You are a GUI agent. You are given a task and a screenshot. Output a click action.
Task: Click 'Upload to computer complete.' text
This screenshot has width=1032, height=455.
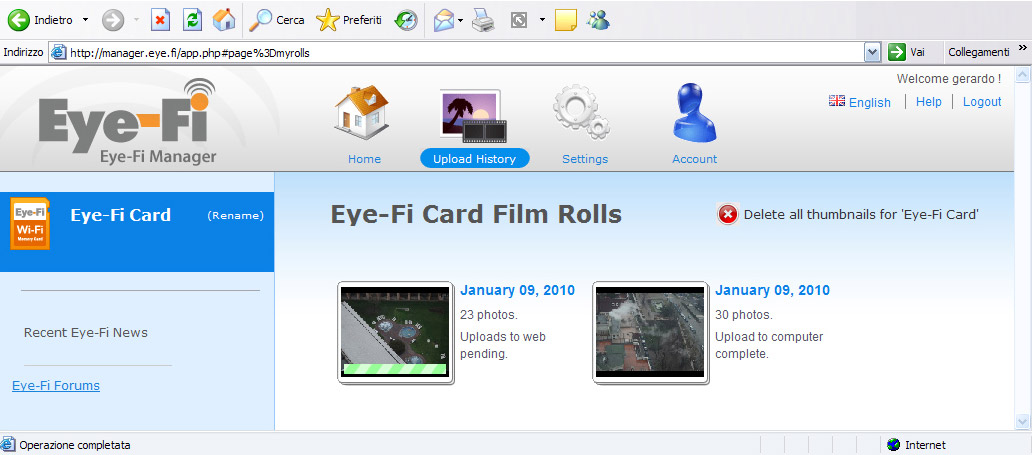769,345
